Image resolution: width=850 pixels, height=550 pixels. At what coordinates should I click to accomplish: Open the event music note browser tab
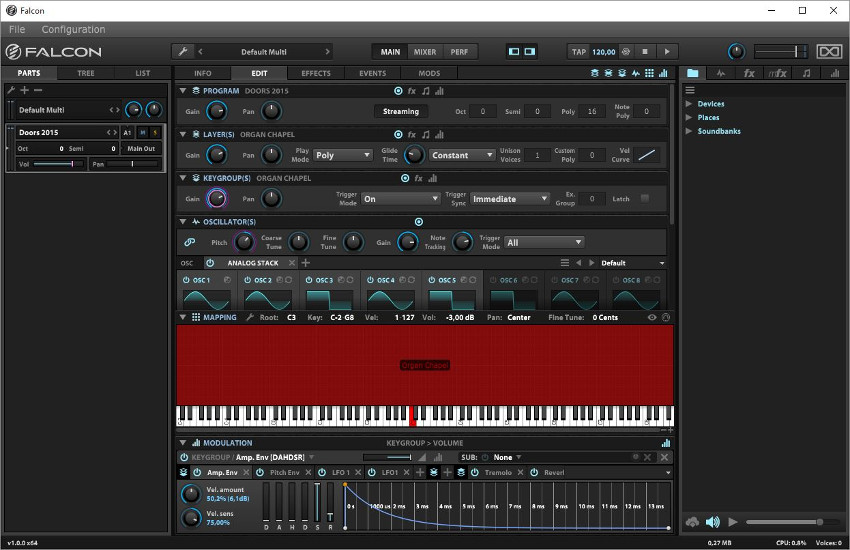tap(807, 73)
